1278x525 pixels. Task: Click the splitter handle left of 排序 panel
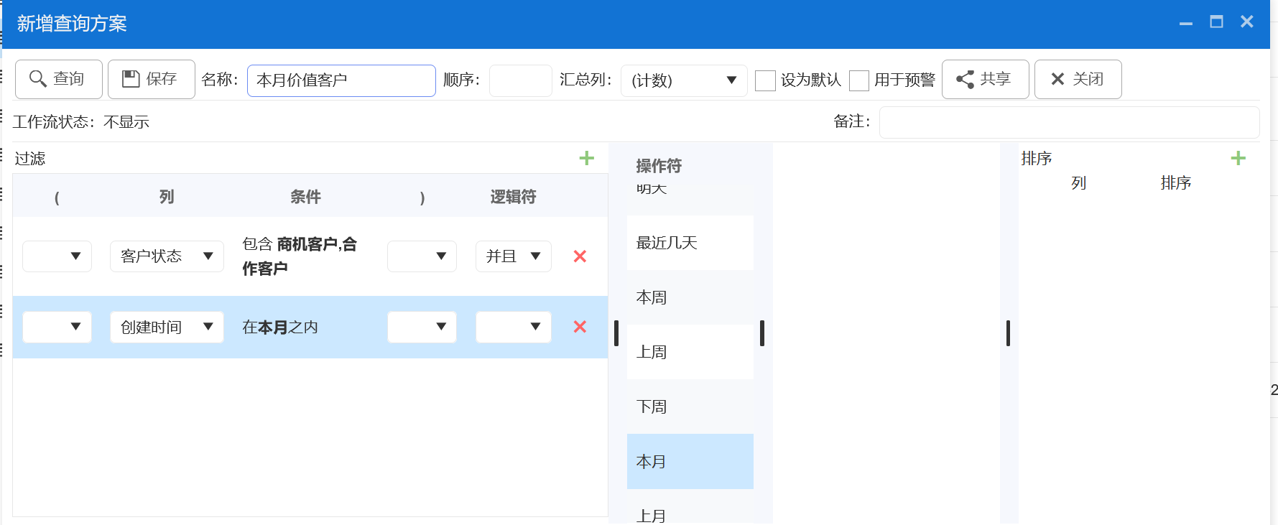point(1008,333)
